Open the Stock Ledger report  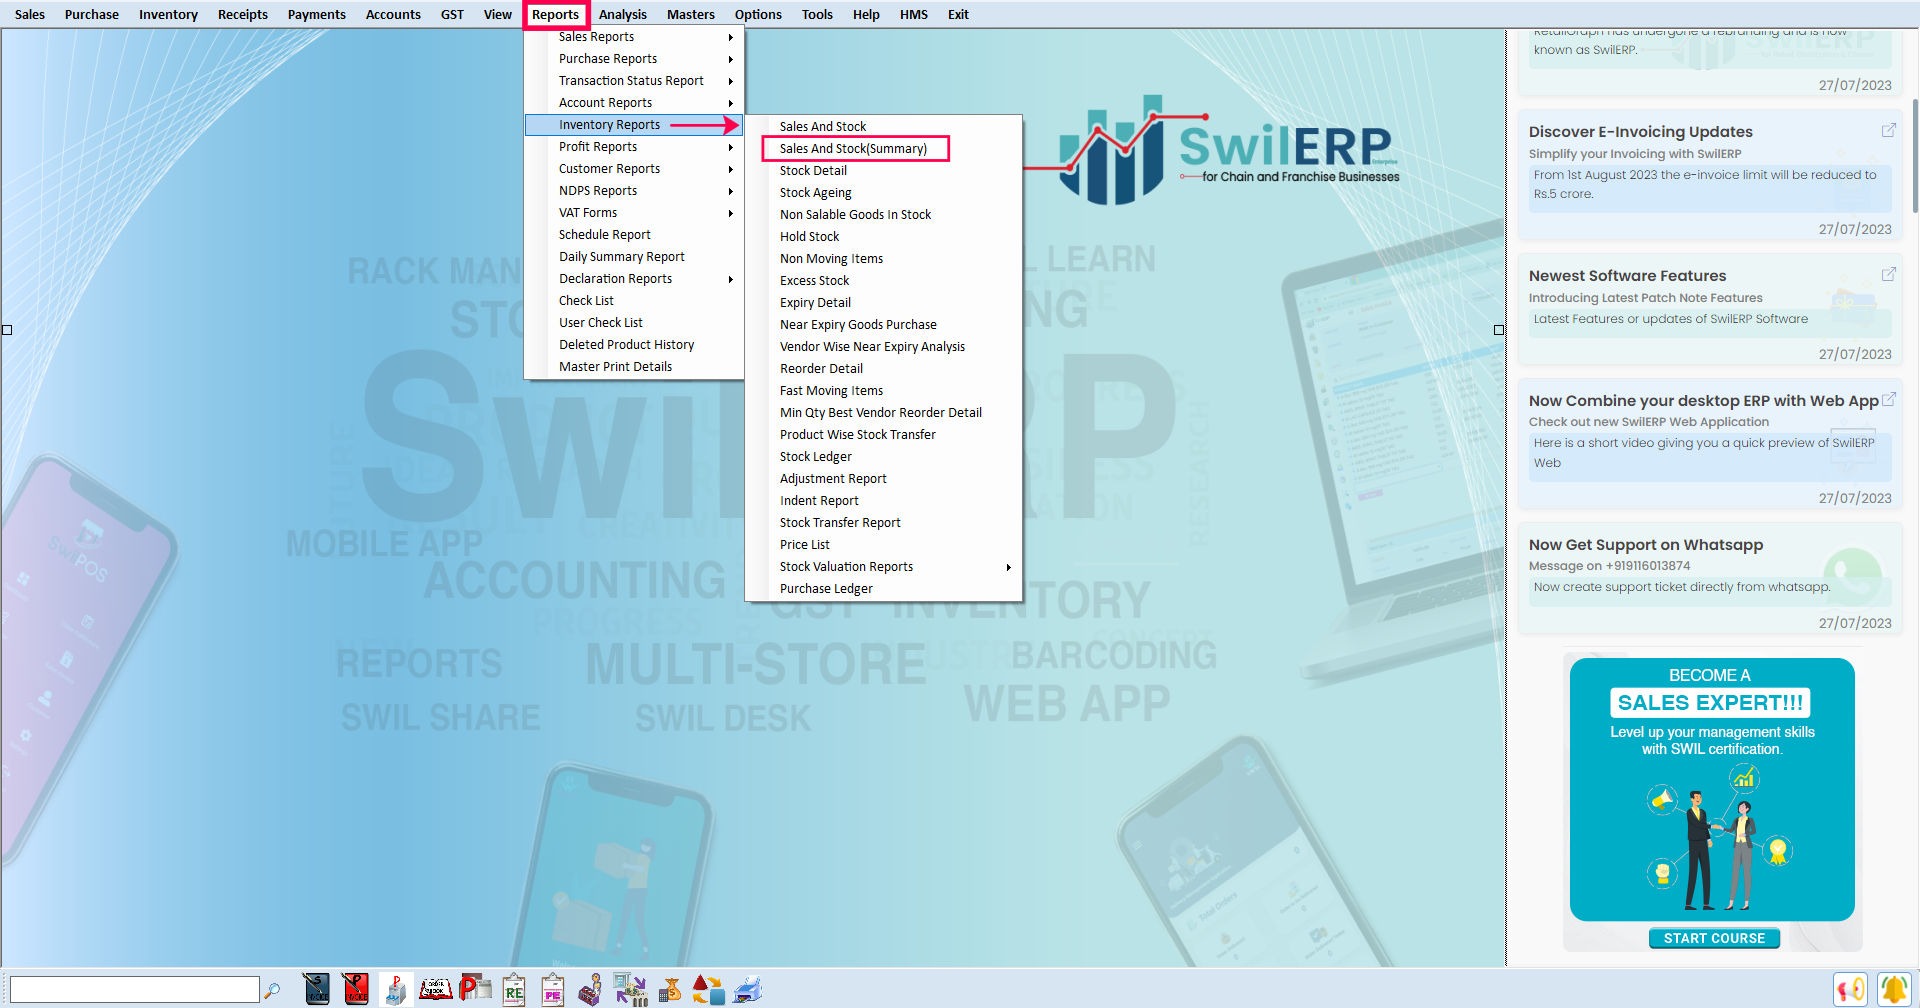point(884,457)
